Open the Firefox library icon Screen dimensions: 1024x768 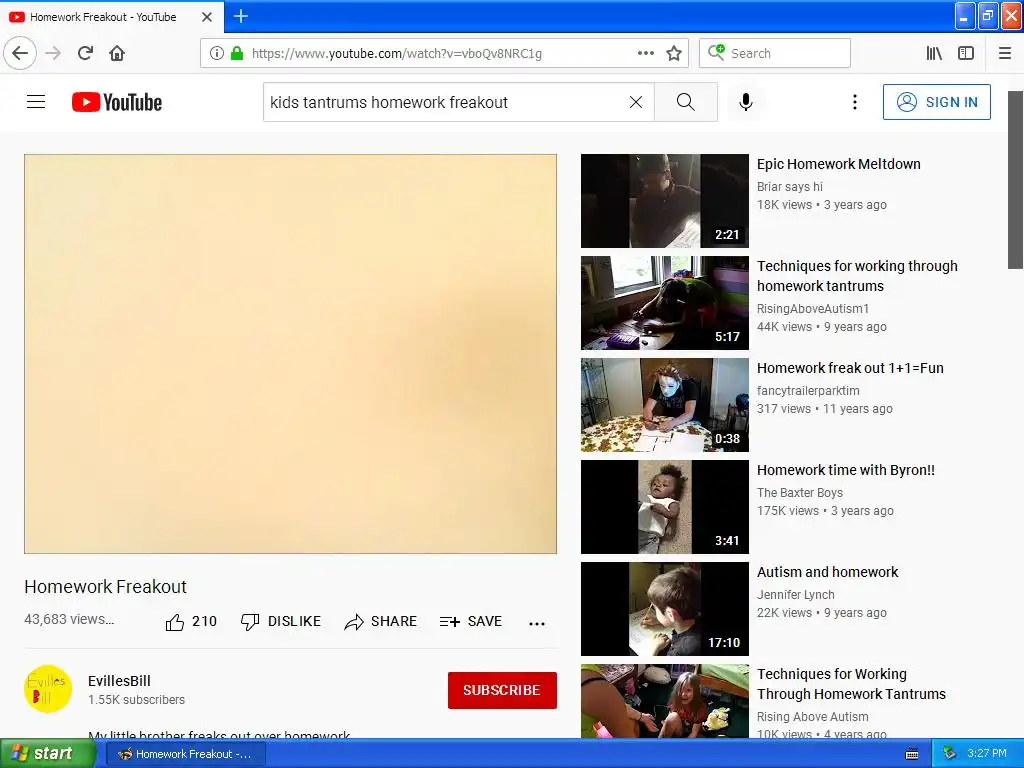point(934,53)
